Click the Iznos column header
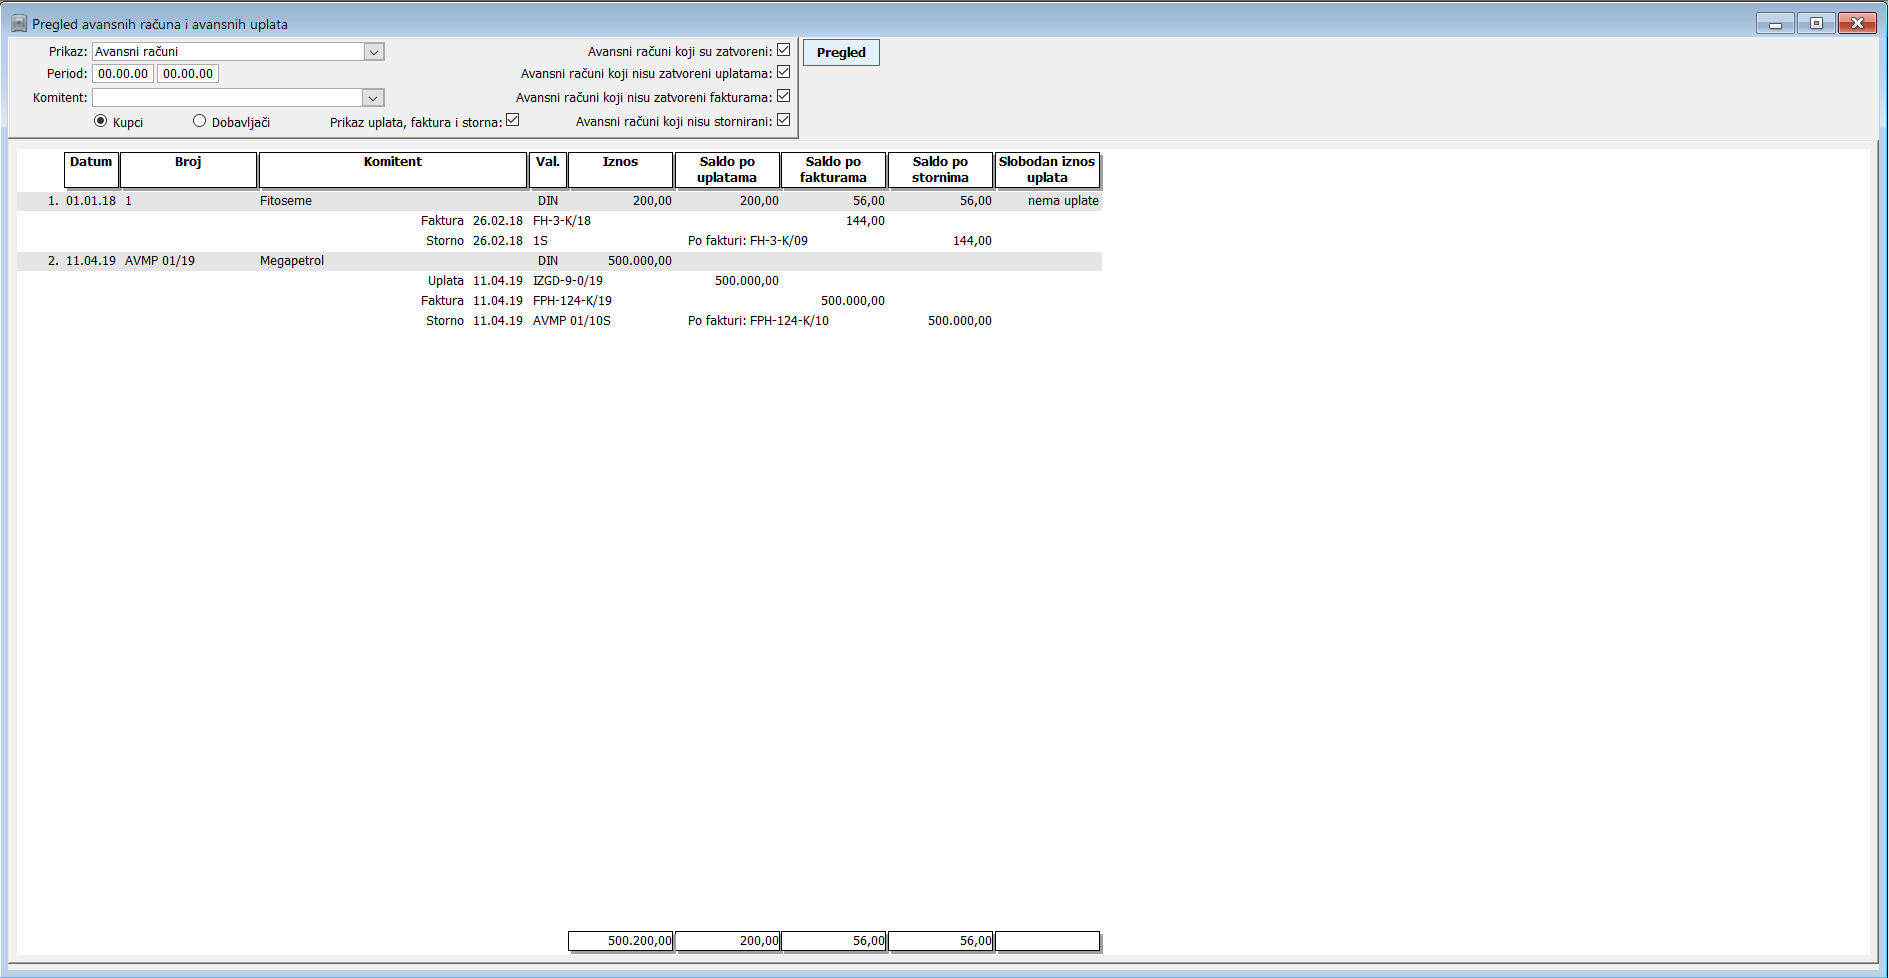 [x=620, y=169]
